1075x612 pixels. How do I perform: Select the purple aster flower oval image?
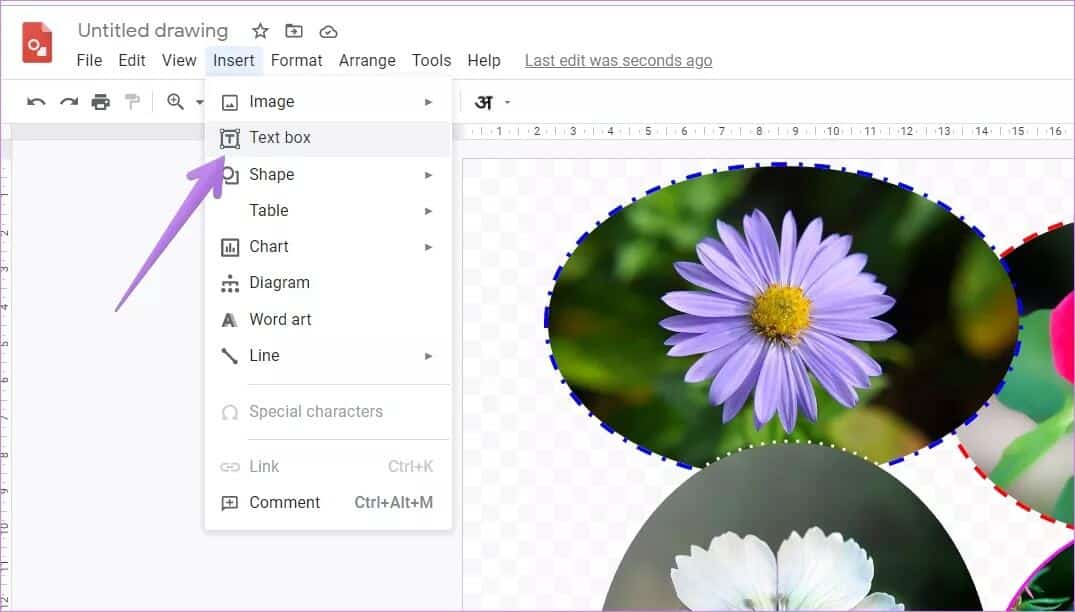pos(782,317)
